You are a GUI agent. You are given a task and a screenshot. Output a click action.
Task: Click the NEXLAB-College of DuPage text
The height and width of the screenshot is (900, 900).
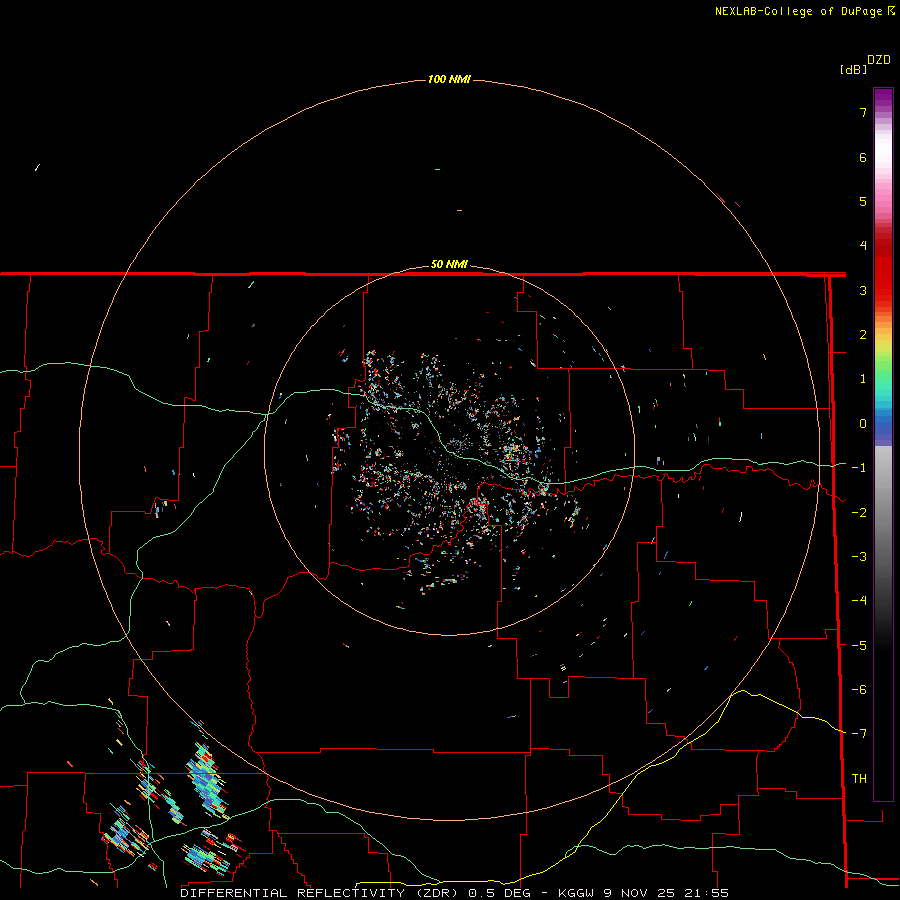tap(799, 11)
